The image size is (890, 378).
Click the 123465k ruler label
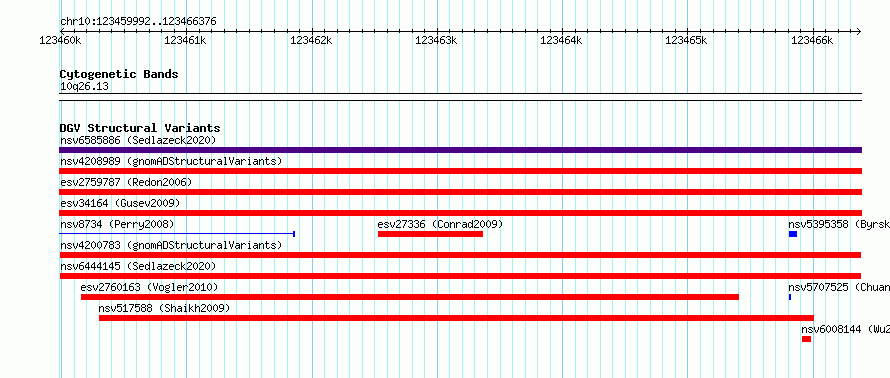pos(686,40)
